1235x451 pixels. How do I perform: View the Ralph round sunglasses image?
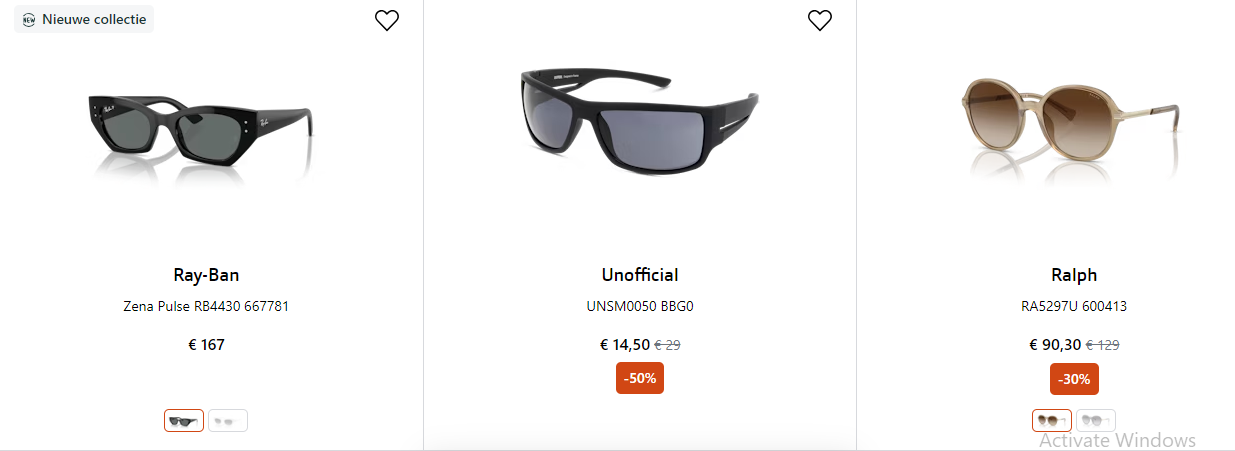coord(1069,125)
